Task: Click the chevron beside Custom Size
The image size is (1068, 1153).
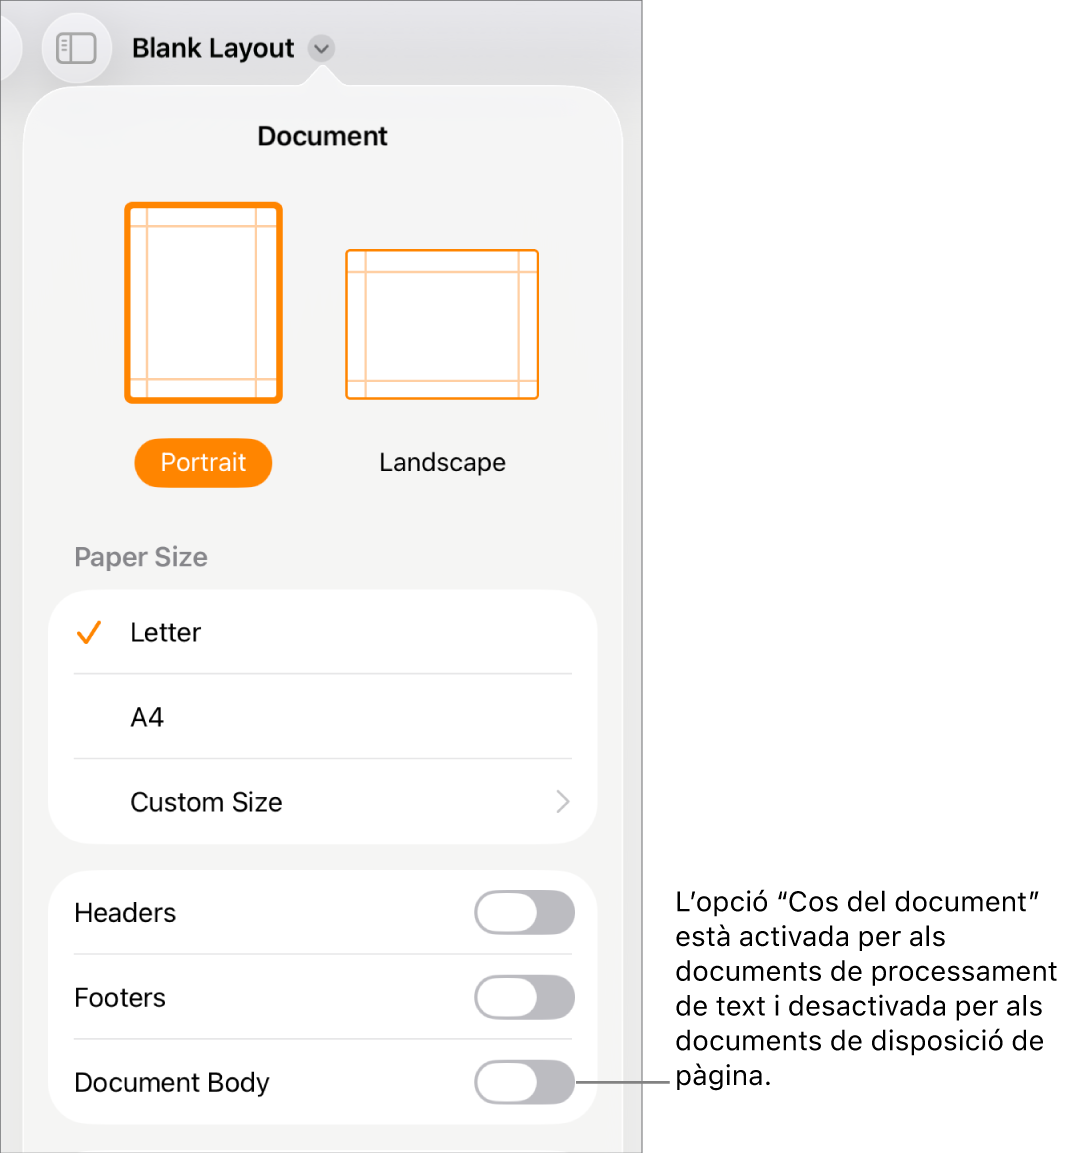Action: click(563, 802)
